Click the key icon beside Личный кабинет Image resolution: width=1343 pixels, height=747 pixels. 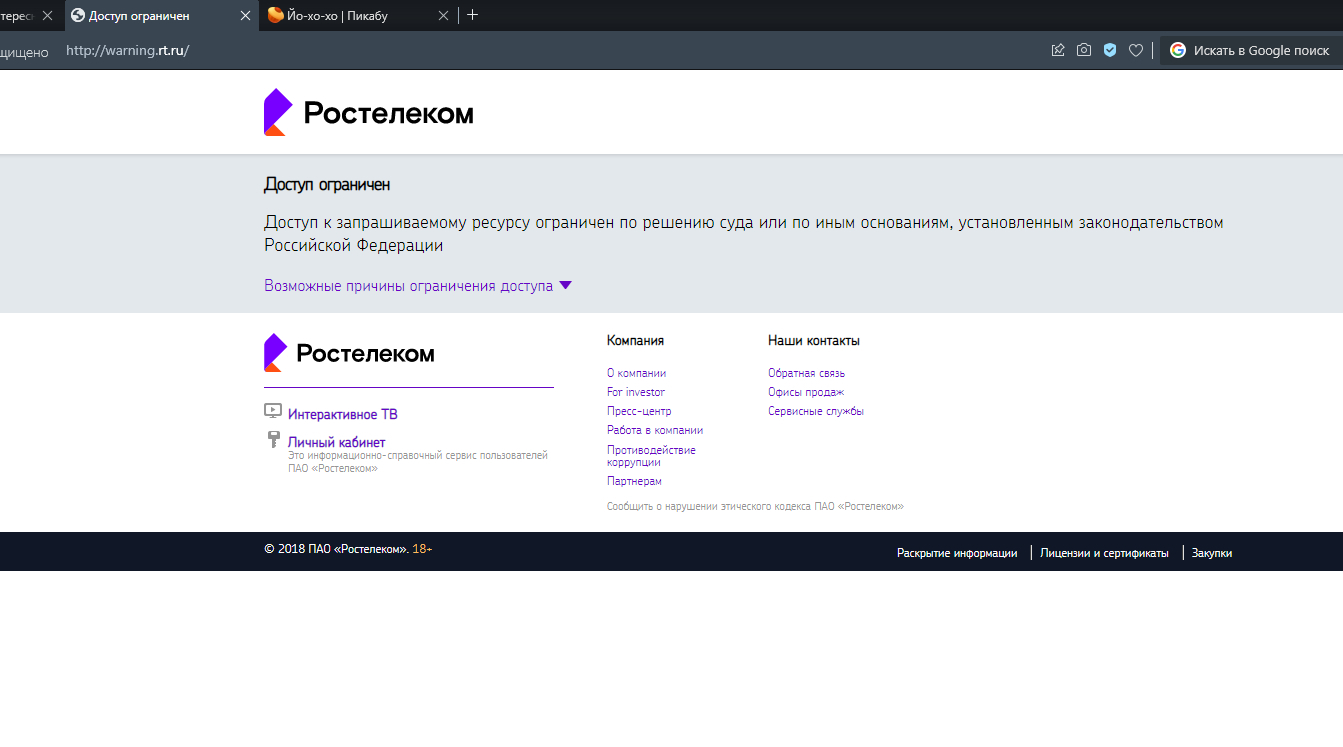[x=273, y=439]
